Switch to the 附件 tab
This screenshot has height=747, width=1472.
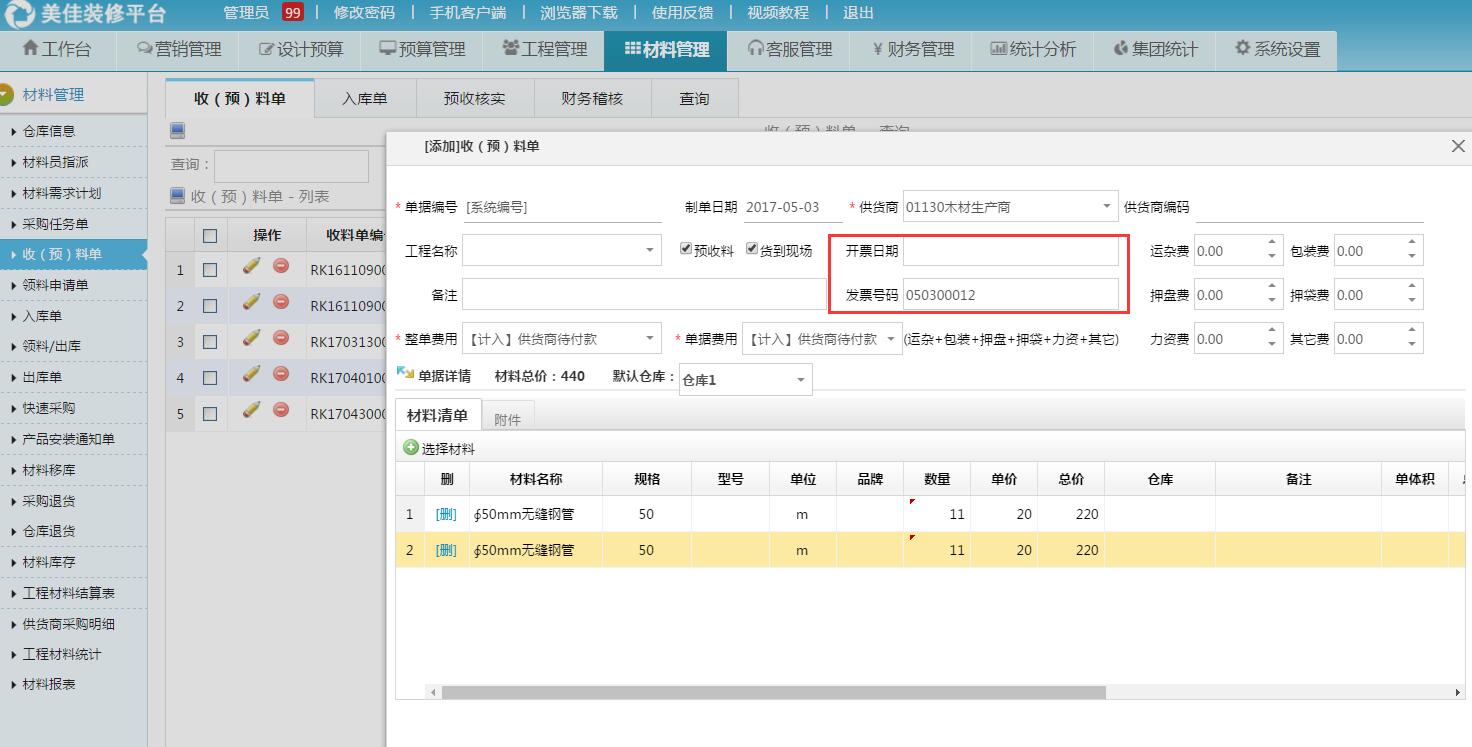pyautogui.click(x=509, y=417)
